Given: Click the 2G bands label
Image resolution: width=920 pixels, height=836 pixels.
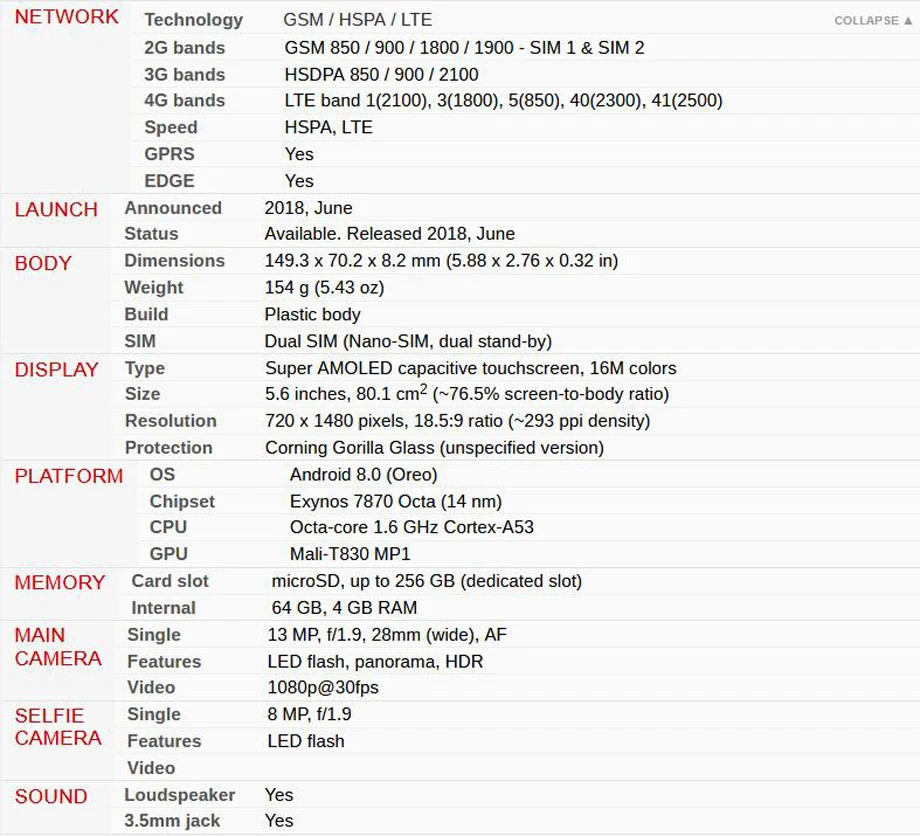Looking at the screenshot, I should 184,48.
